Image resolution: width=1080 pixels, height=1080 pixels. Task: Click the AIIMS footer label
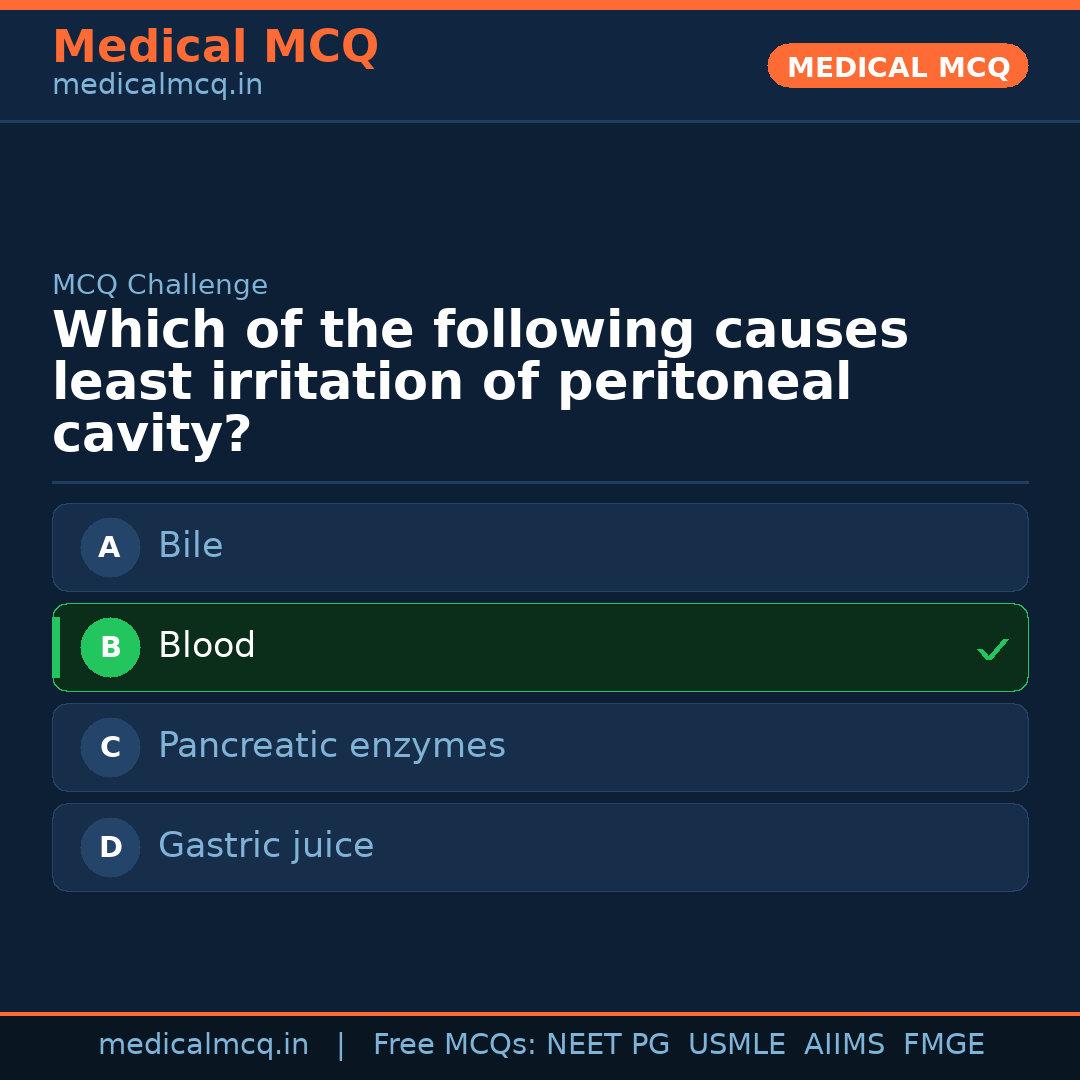pos(845,1043)
